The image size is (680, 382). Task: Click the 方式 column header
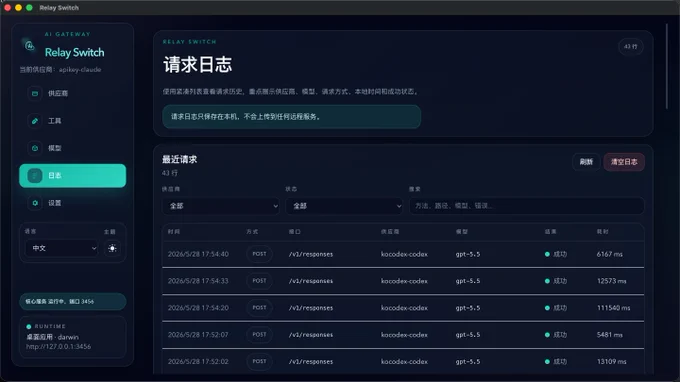[x=252, y=232]
